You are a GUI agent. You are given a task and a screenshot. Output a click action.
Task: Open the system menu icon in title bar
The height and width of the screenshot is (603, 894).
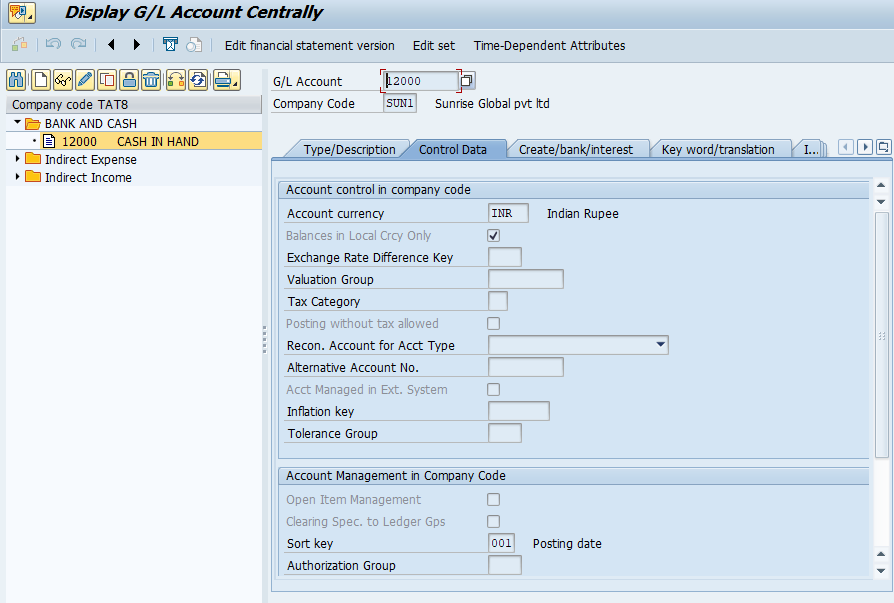tap(22, 13)
